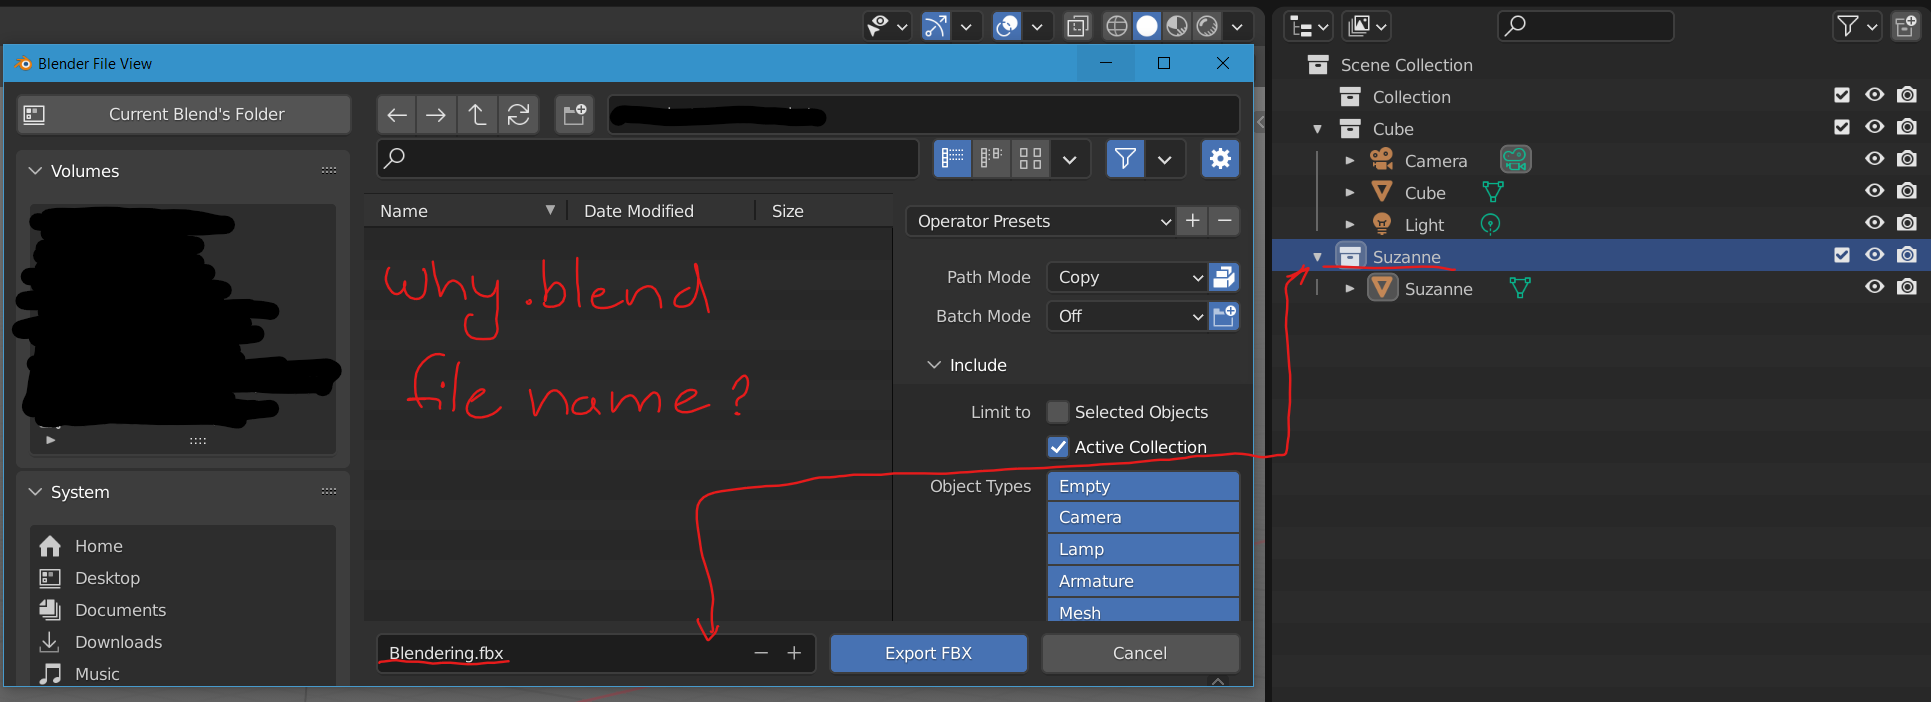This screenshot has height=702, width=1931.
Task: Open the Batch Mode Off dropdown
Action: (1127, 316)
